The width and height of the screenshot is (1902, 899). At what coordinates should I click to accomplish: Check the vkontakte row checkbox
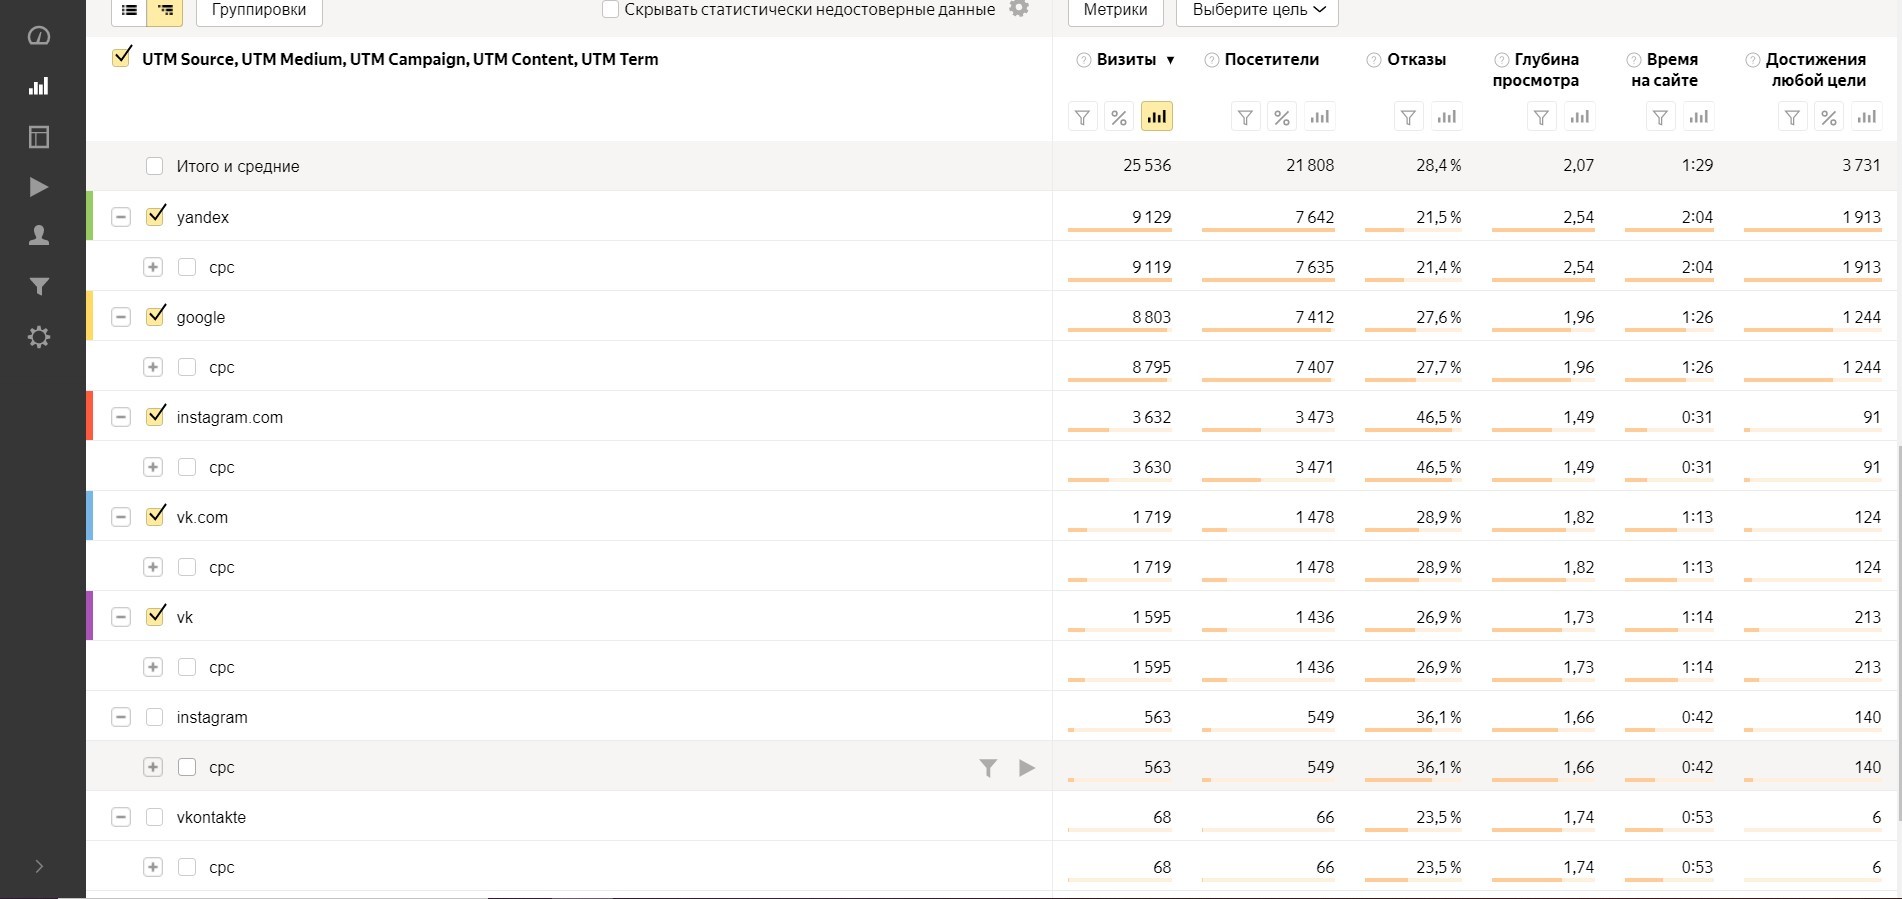pos(154,817)
